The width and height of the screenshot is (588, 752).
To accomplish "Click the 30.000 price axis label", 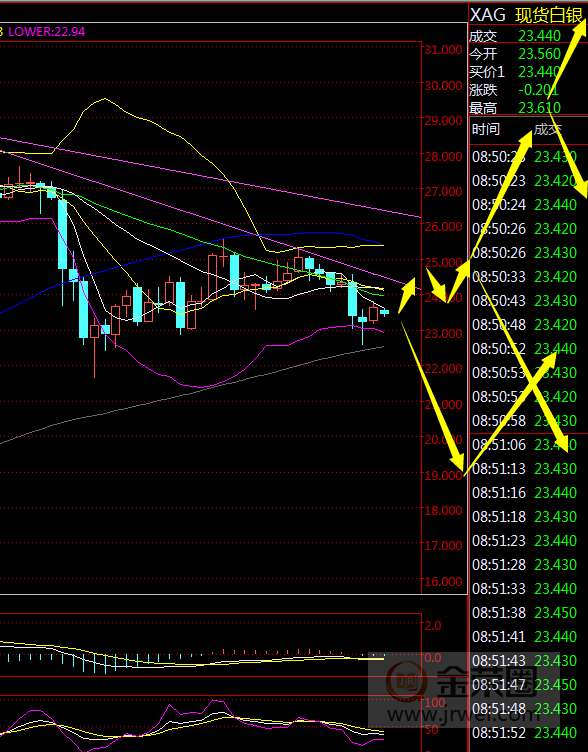I will pos(444,85).
